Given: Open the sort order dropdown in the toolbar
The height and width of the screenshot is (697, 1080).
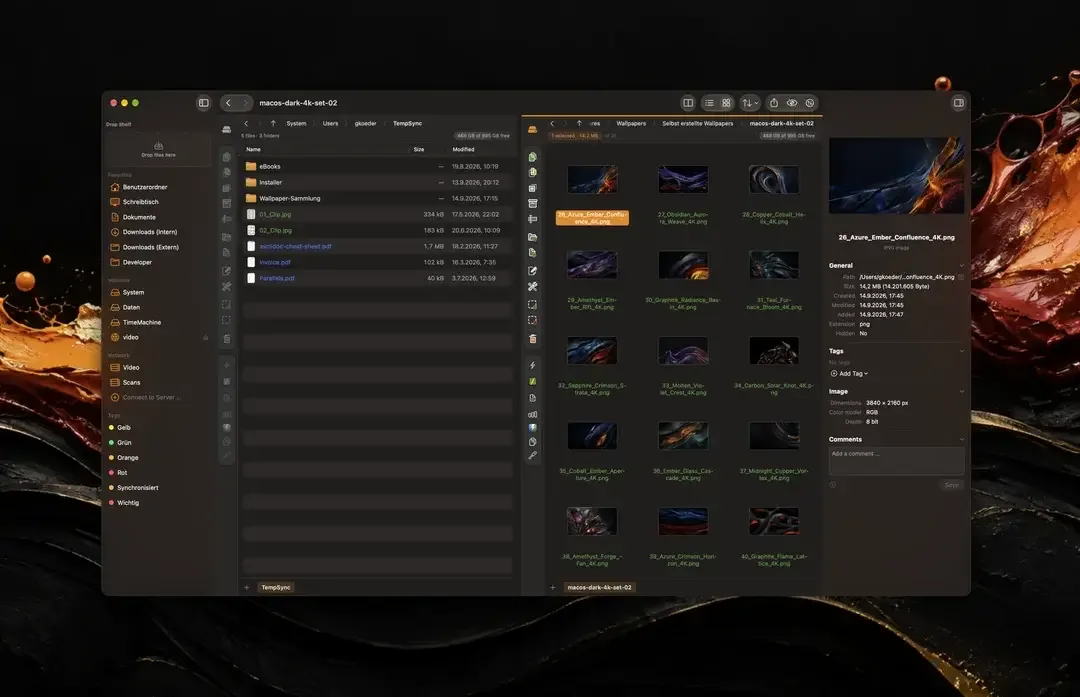Looking at the screenshot, I should [749, 103].
